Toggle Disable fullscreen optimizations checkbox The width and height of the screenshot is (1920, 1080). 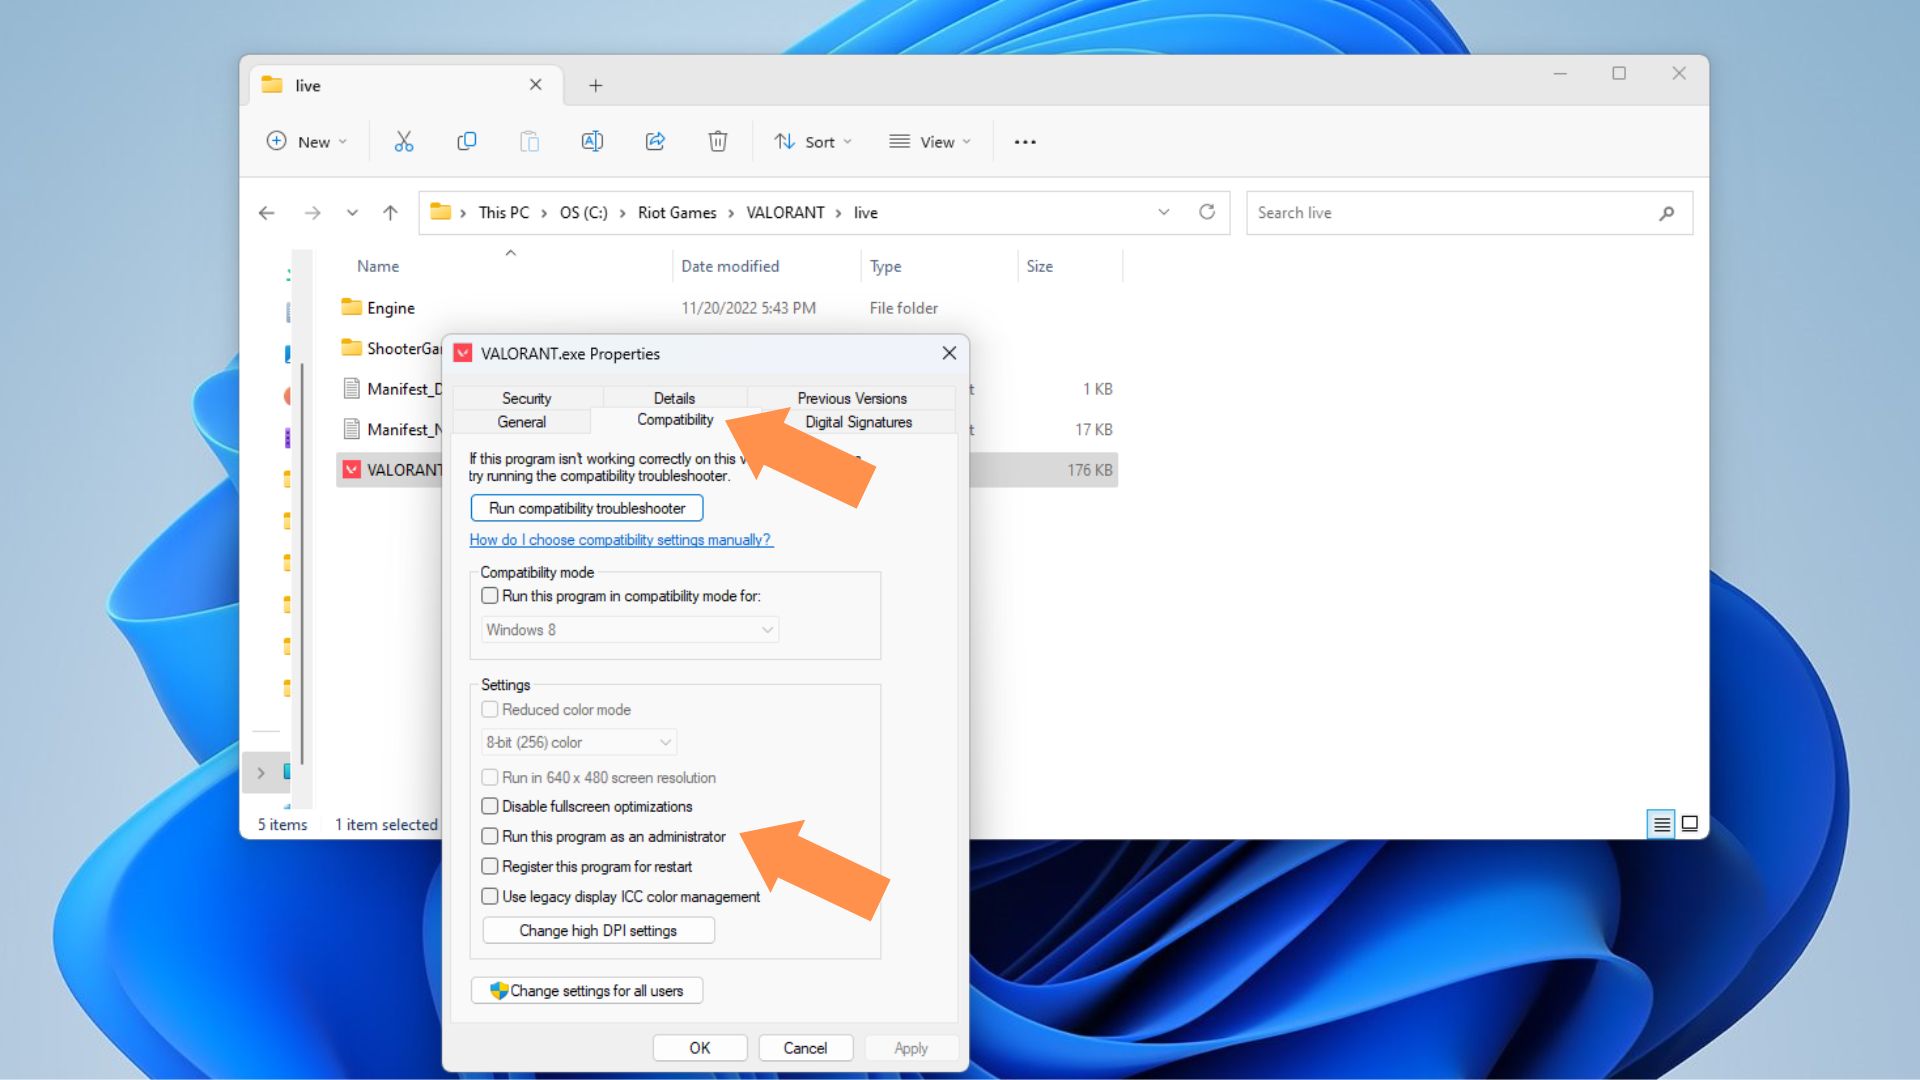(491, 806)
